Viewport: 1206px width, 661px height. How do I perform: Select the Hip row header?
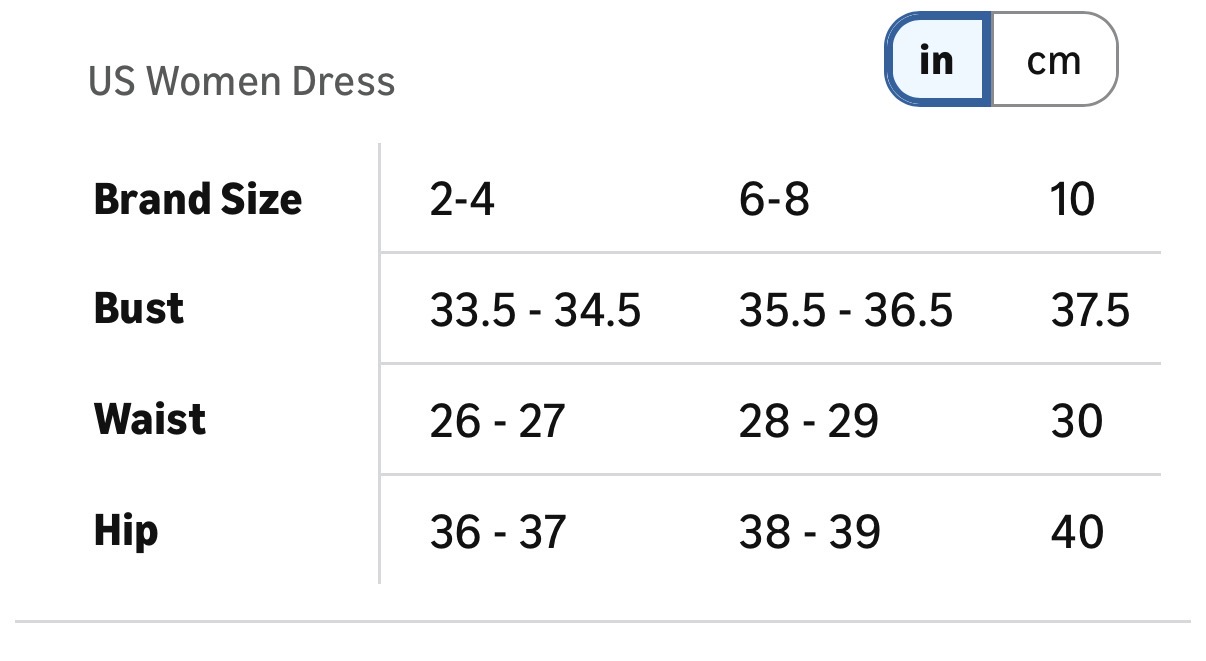coord(126,530)
